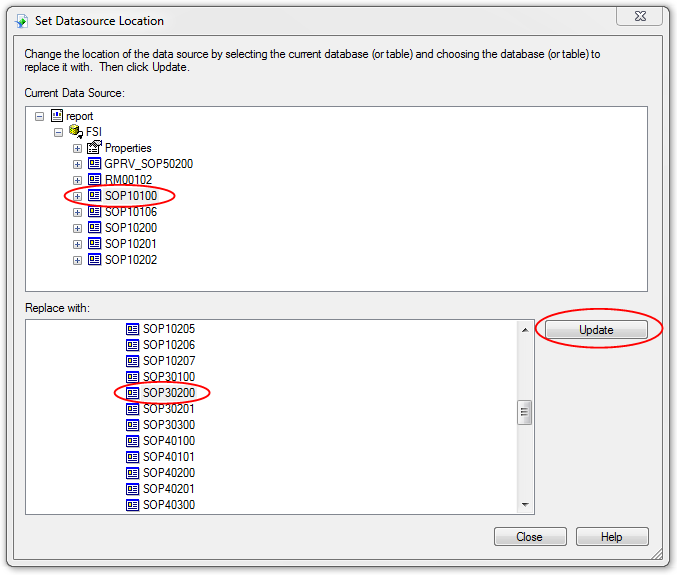Click the GPRV_SOP50200 table icon
Image resolution: width=677 pixels, height=575 pixels.
(94, 164)
